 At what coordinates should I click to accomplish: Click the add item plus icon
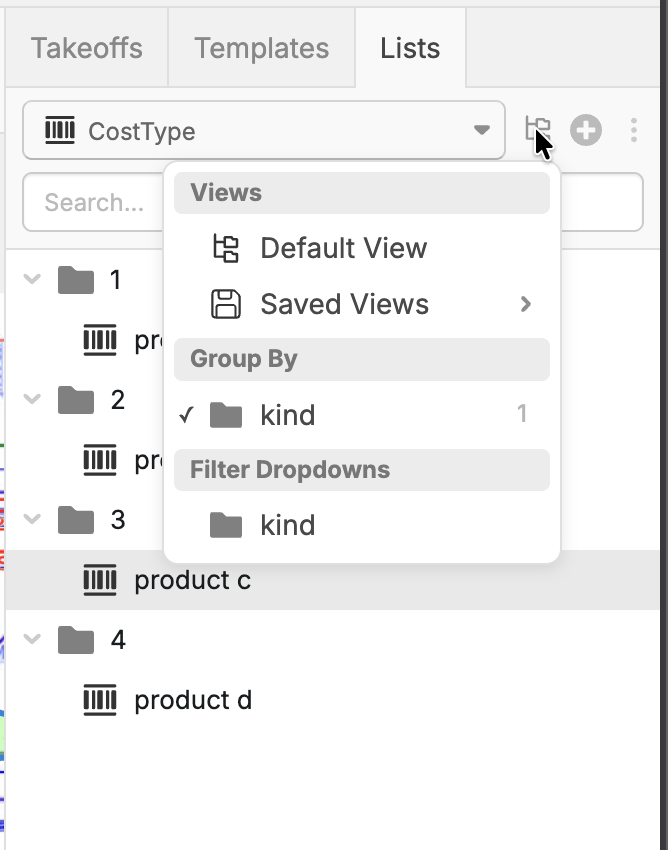tap(586, 130)
